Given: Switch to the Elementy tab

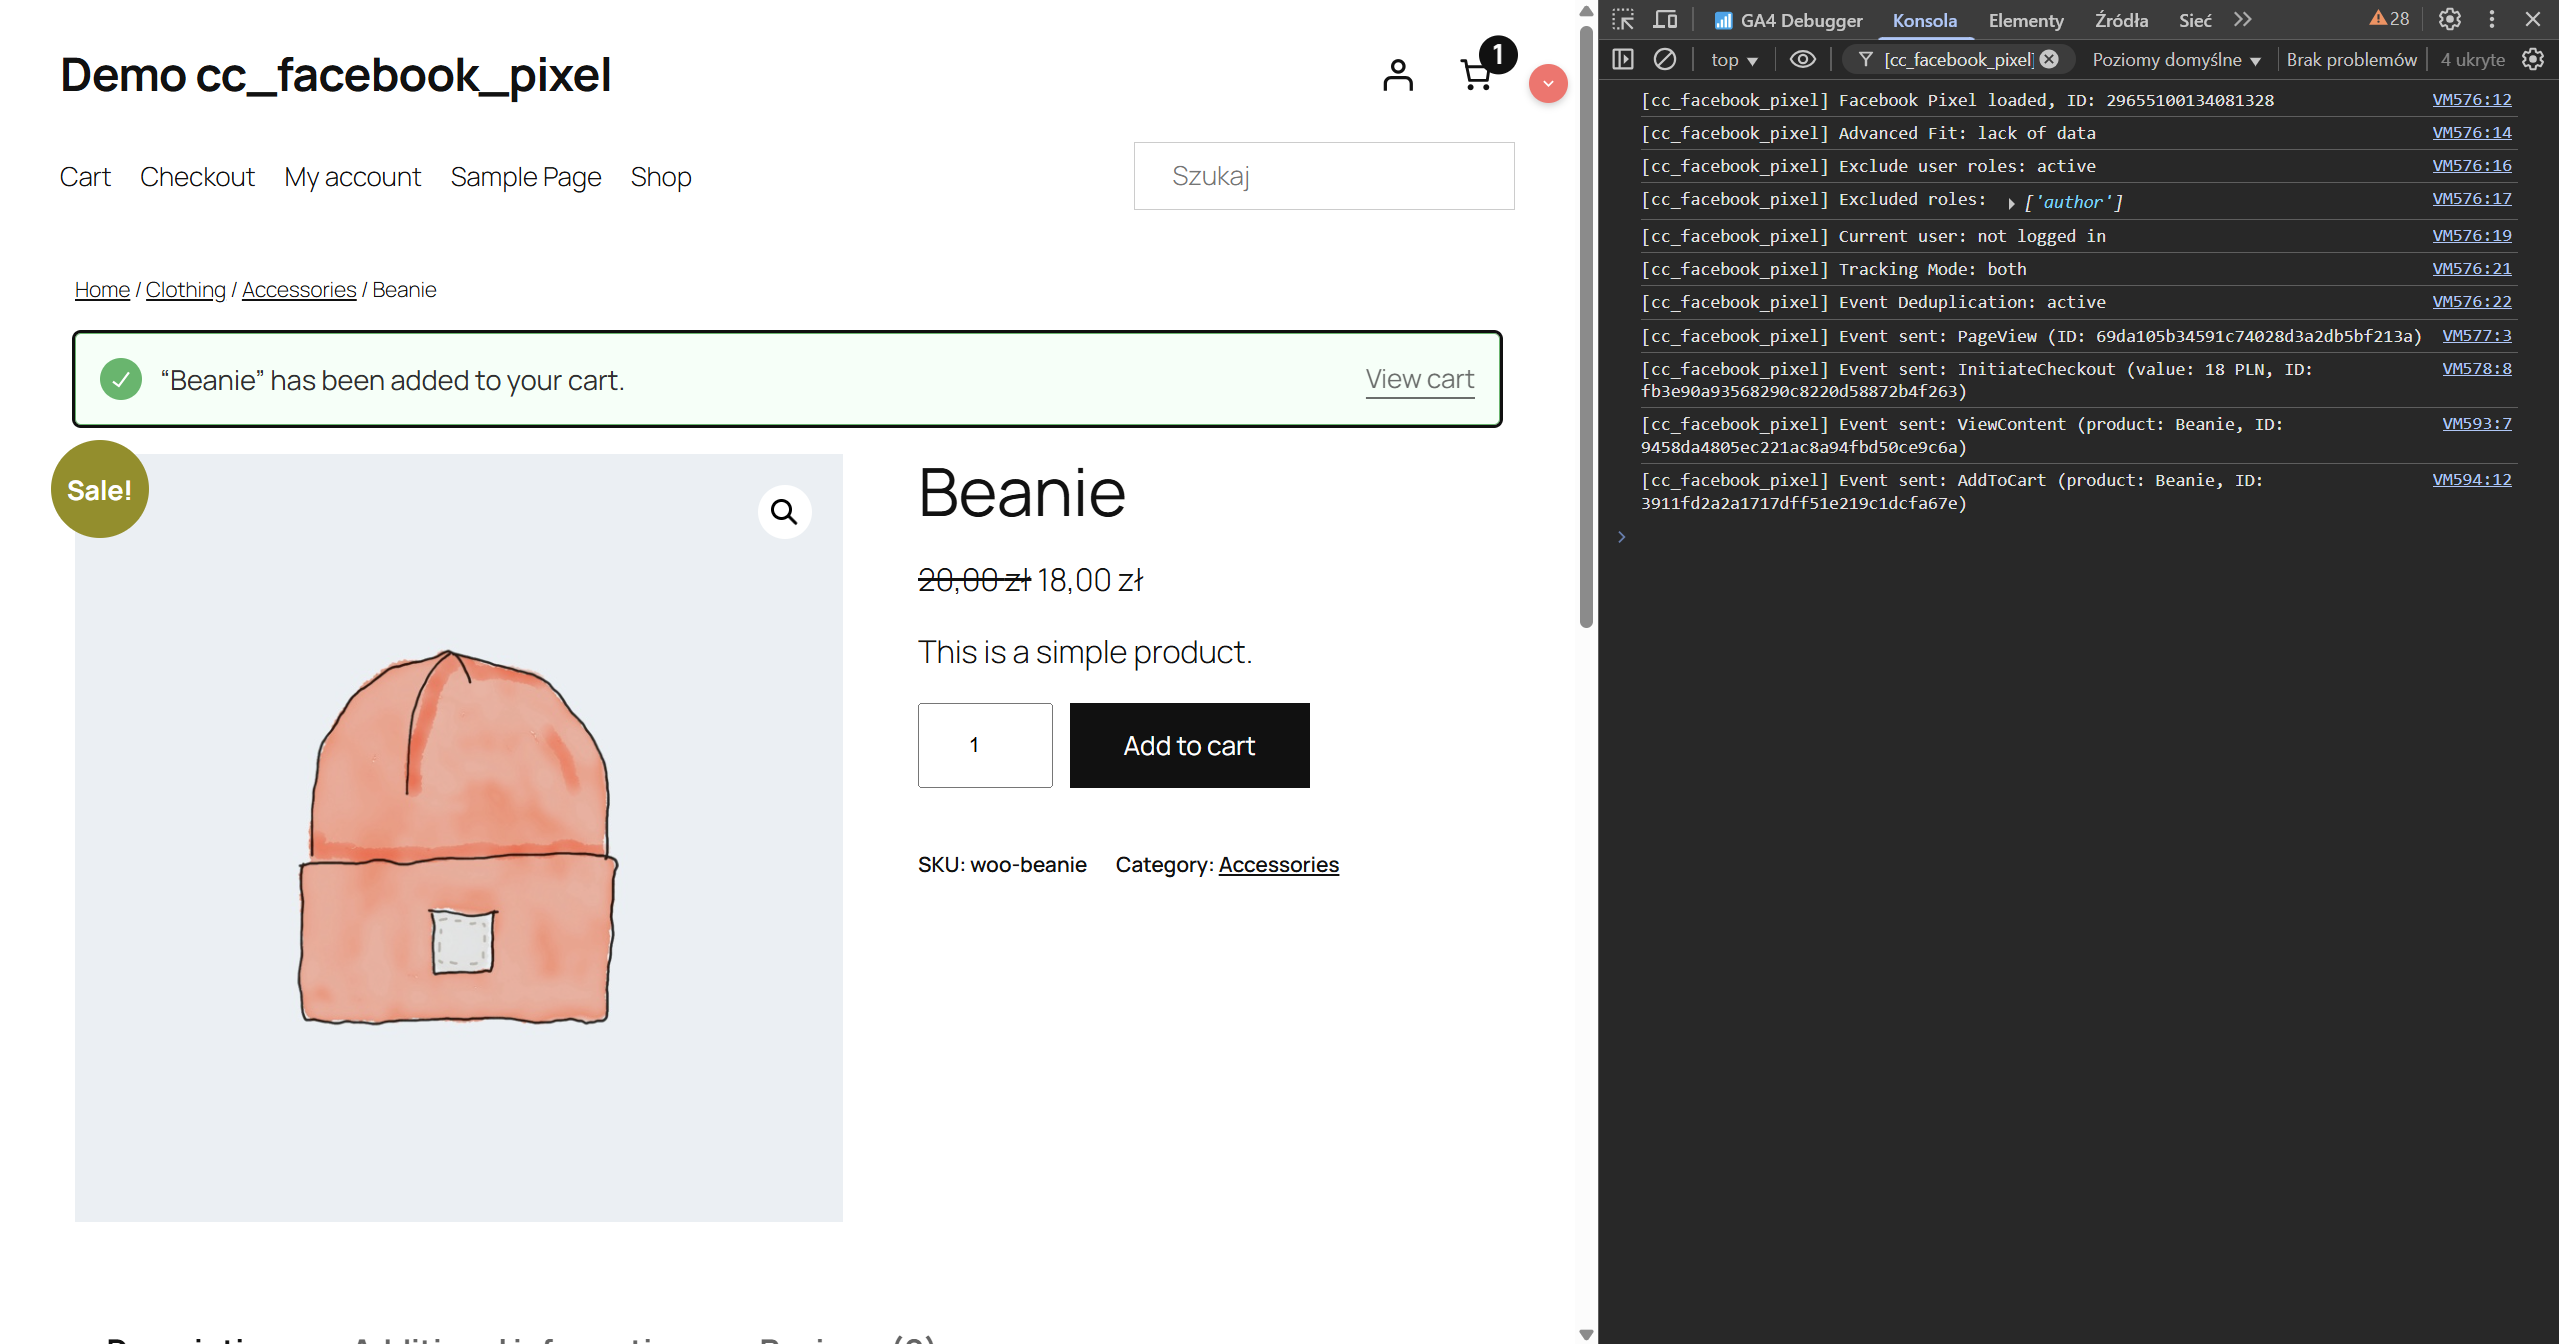Looking at the screenshot, I should point(2025,20).
